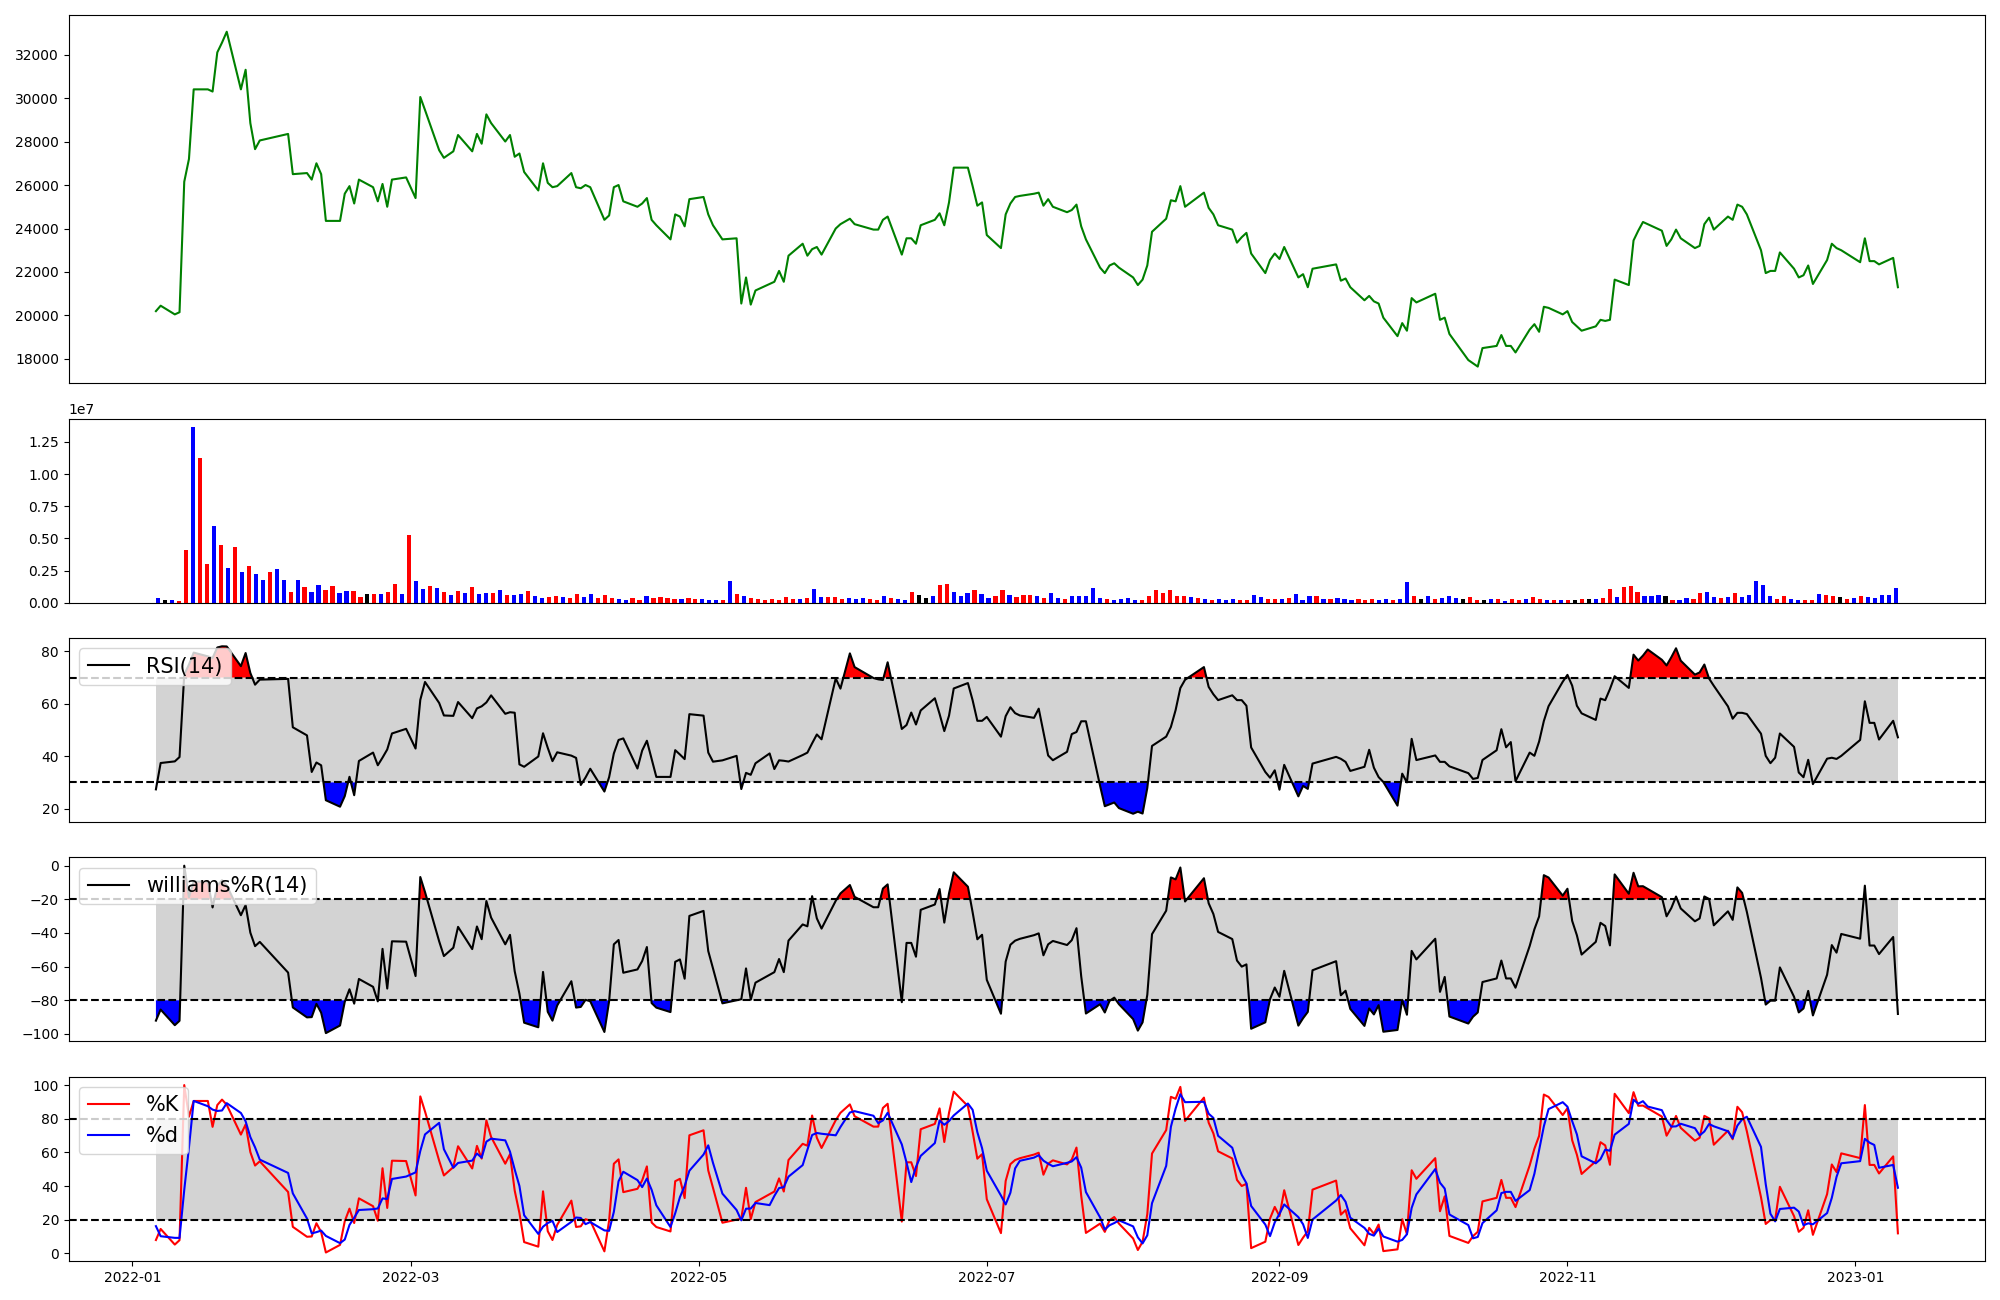Click the 1e7 volume scale label
The width and height of the screenshot is (2000, 1300).
coord(81,409)
